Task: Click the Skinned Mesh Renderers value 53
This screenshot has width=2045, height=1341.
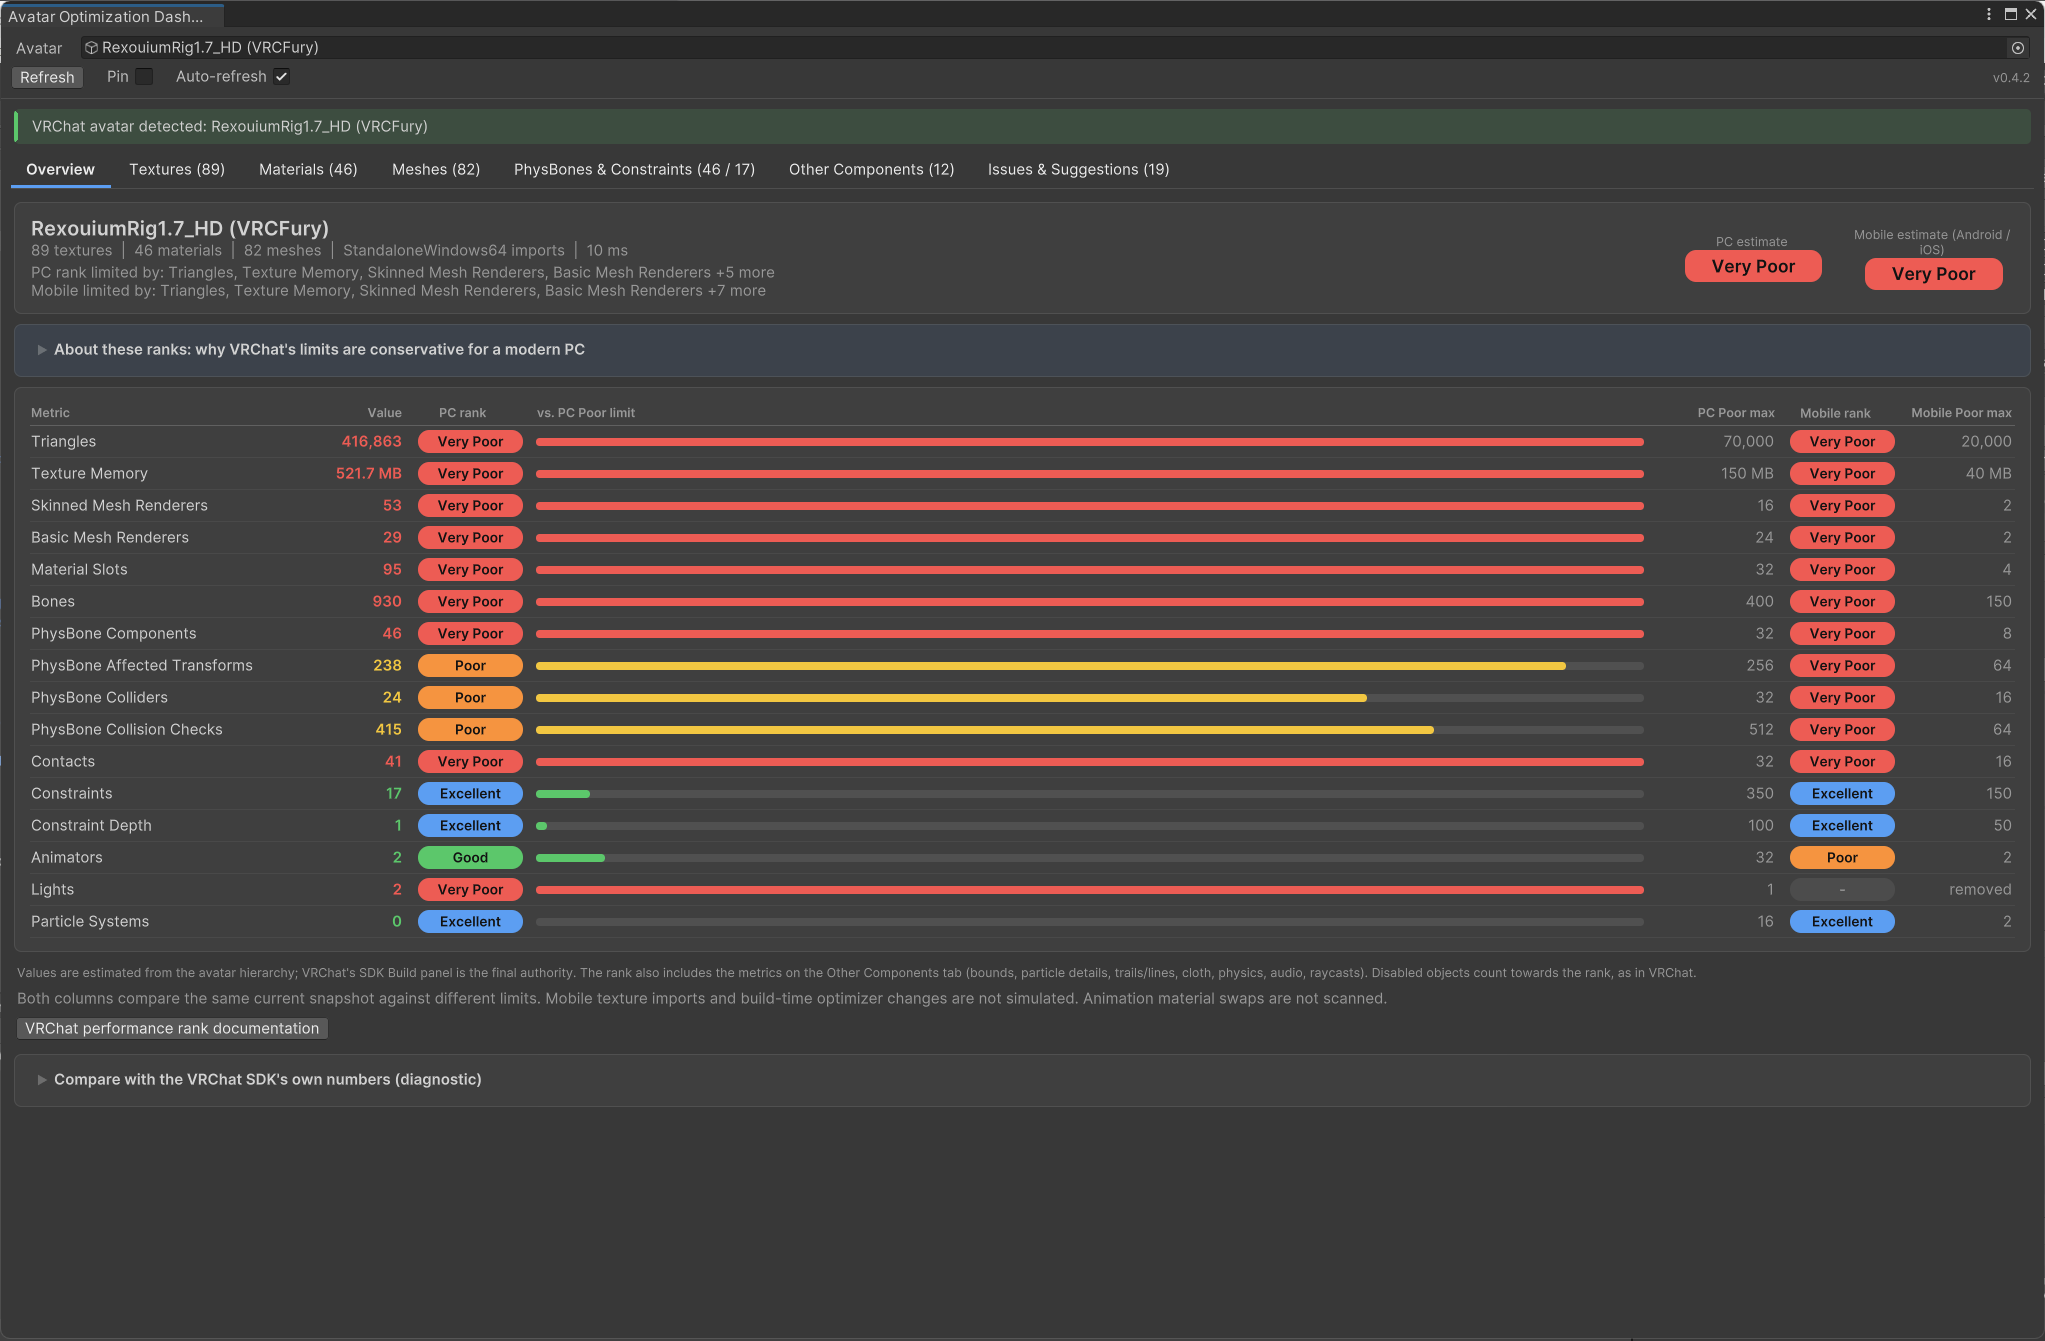Action: point(392,506)
